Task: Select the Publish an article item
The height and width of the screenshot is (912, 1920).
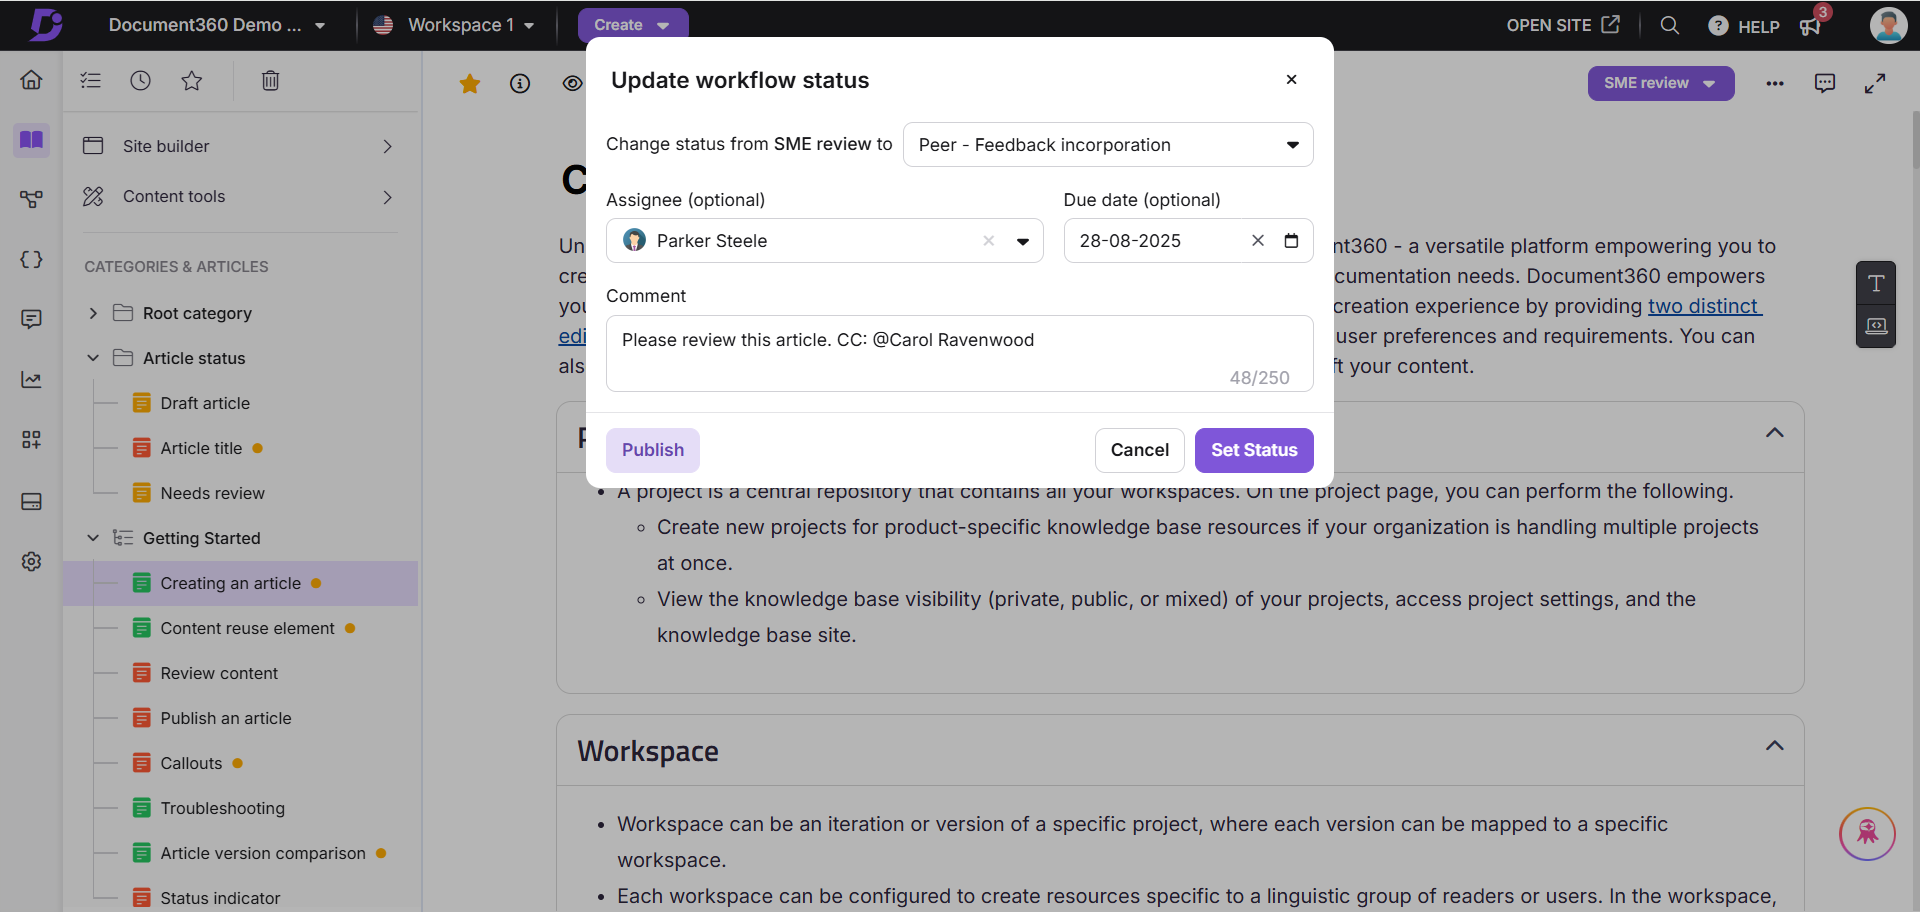Action: pyautogui.click(x=226, y=718)
